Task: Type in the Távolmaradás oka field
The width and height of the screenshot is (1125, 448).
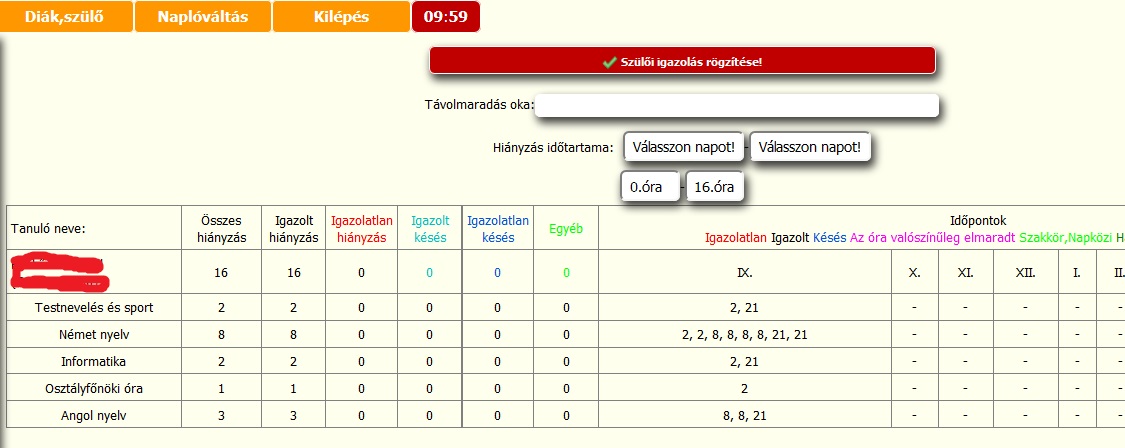Action: coord(738,105)
